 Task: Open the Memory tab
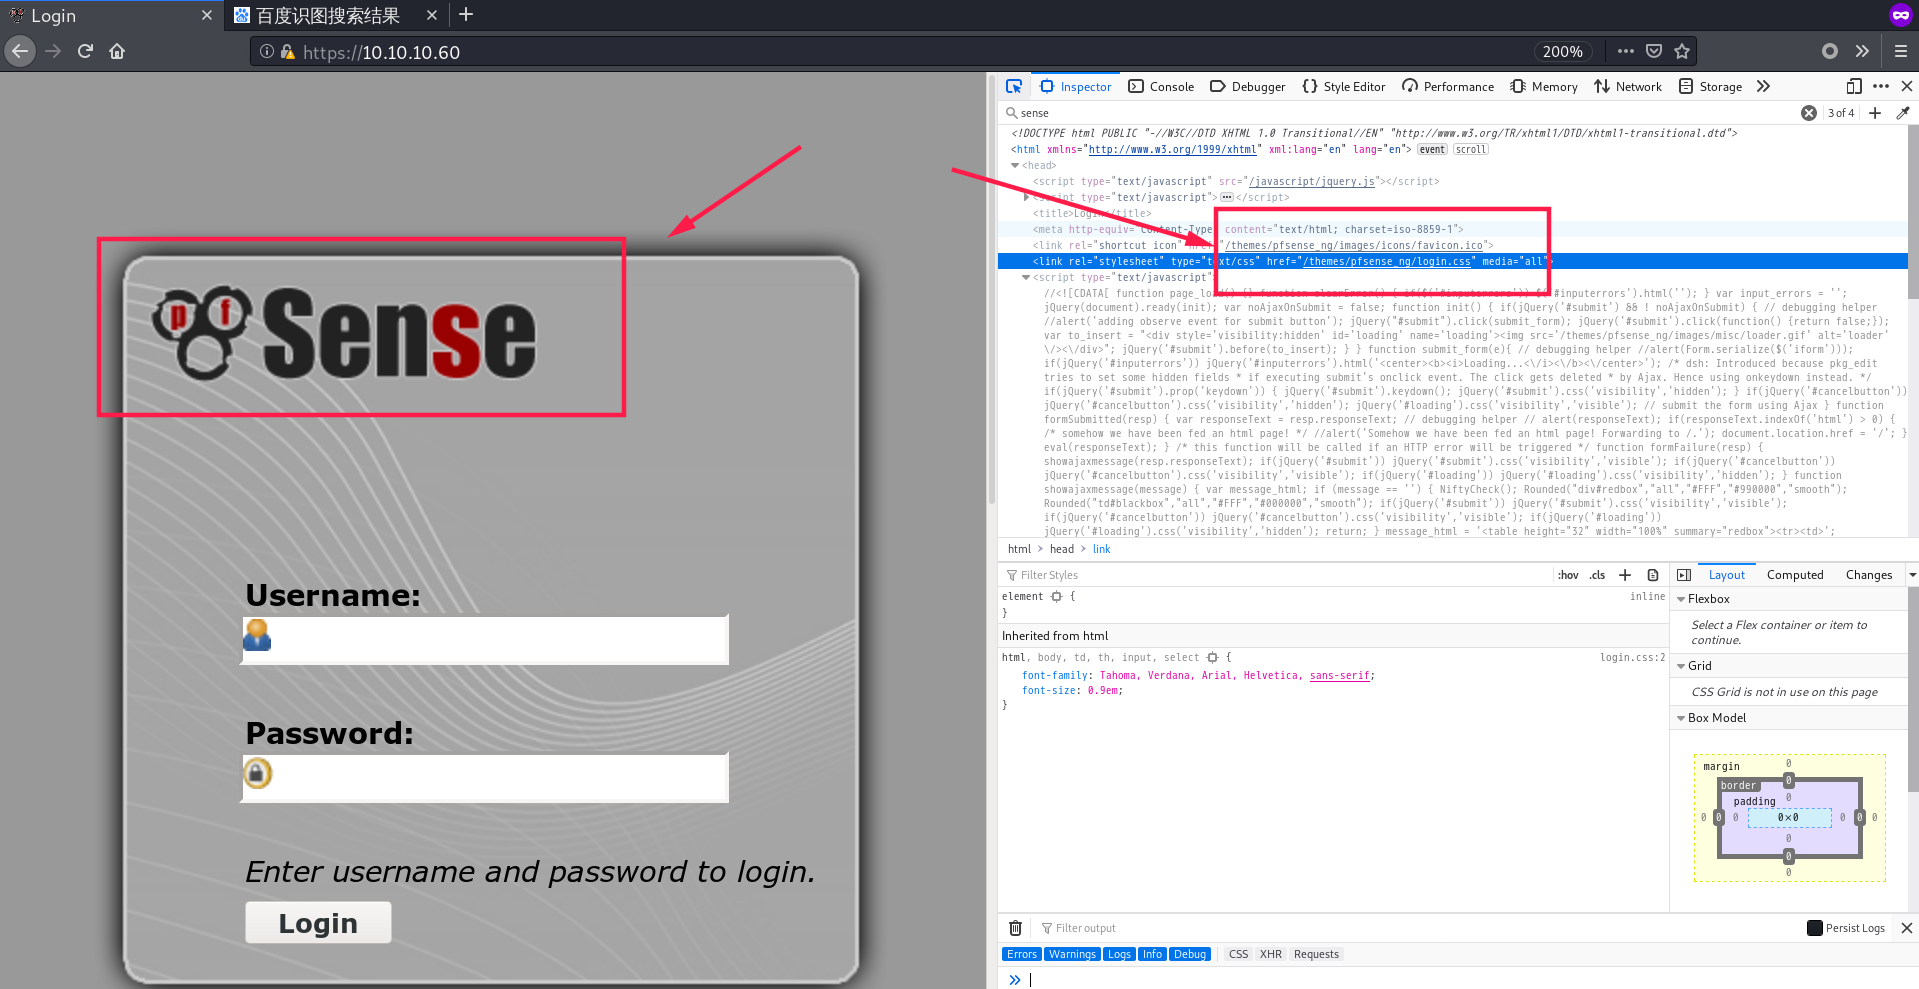[x=1544, y=87]
